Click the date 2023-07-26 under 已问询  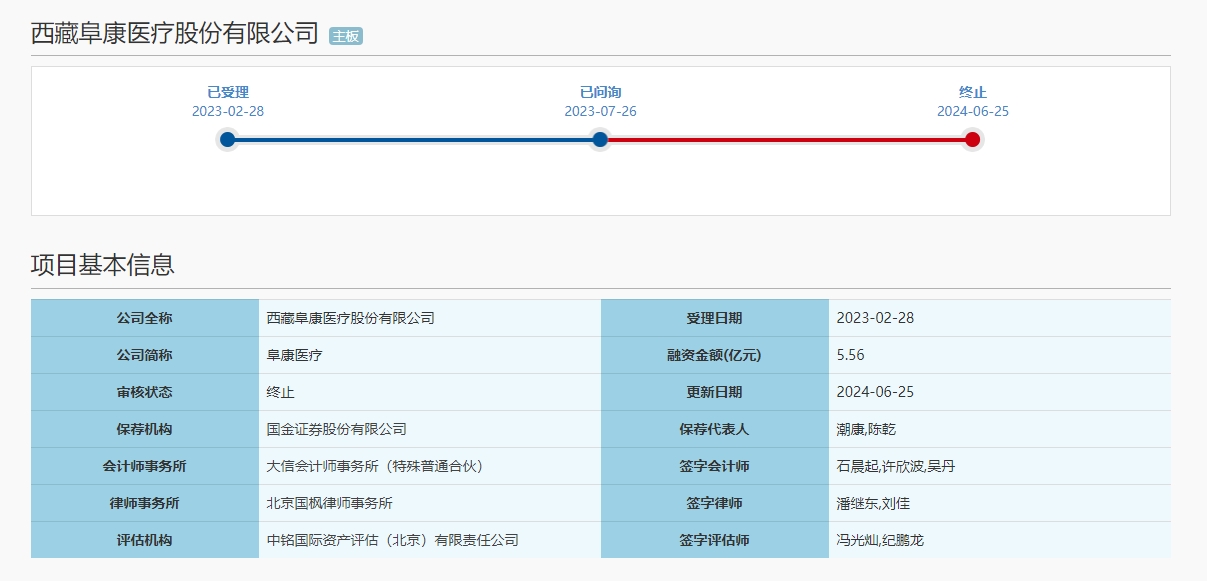pyautogui.click(x=600, y=111)
